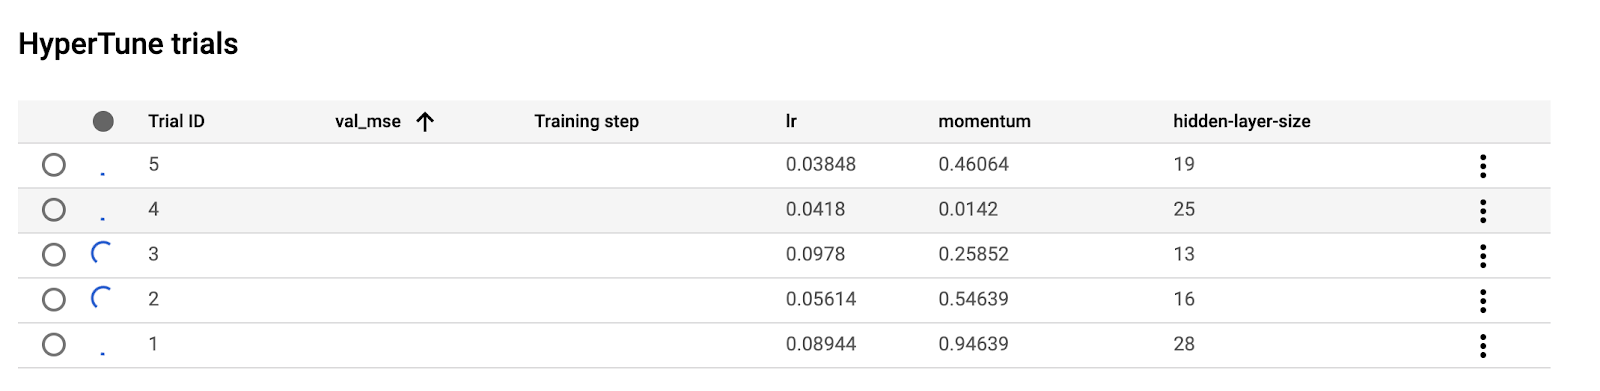Open the three-dot menu for trial 2

tap(1483, 301)
